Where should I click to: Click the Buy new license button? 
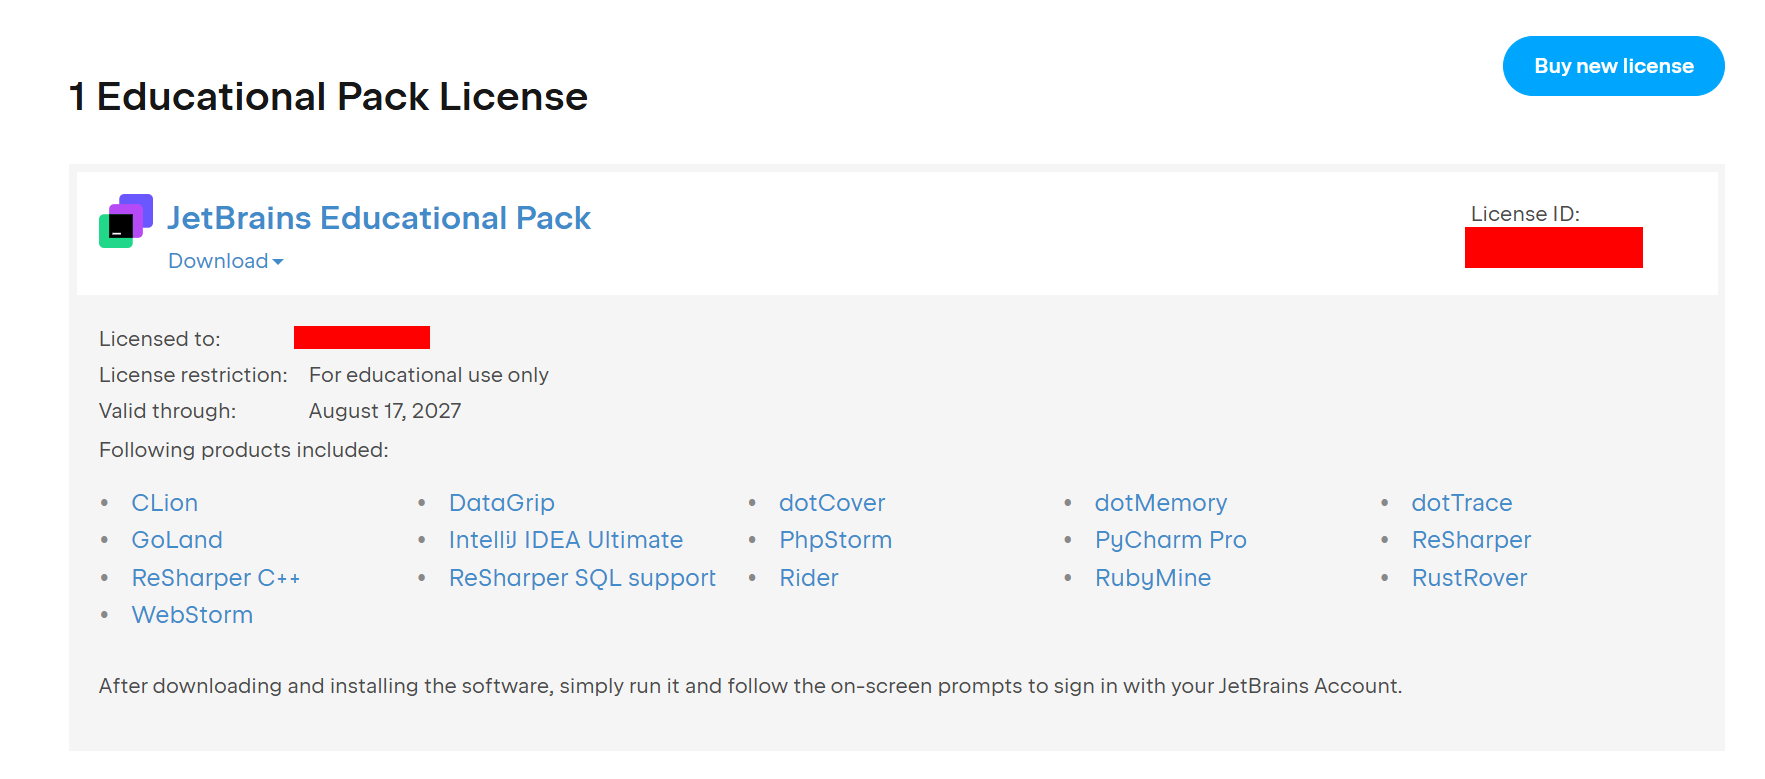(1613, 66)
